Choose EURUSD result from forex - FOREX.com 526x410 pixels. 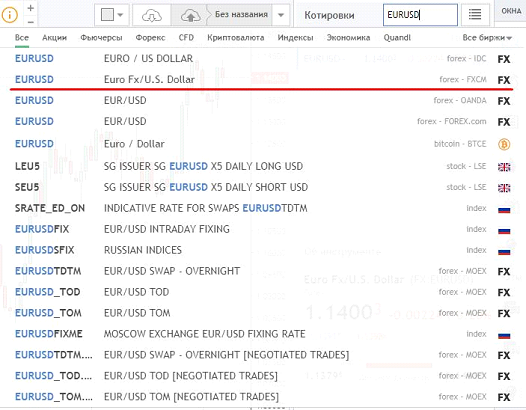pos(262,121)
